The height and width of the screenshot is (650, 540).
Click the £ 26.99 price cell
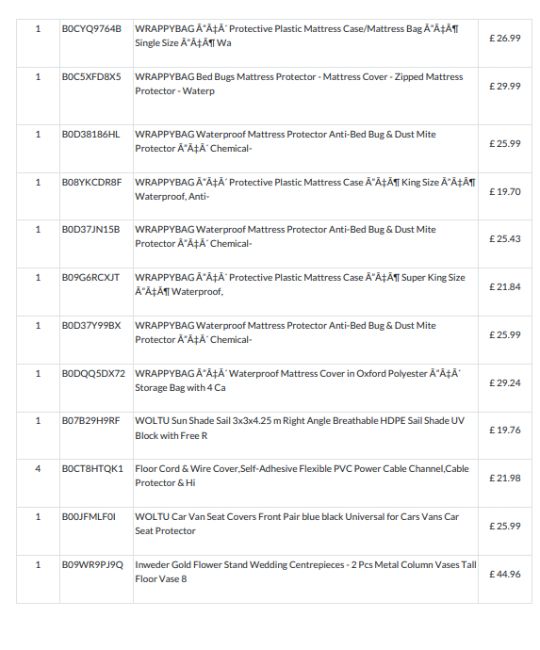[x=505, y=38]
